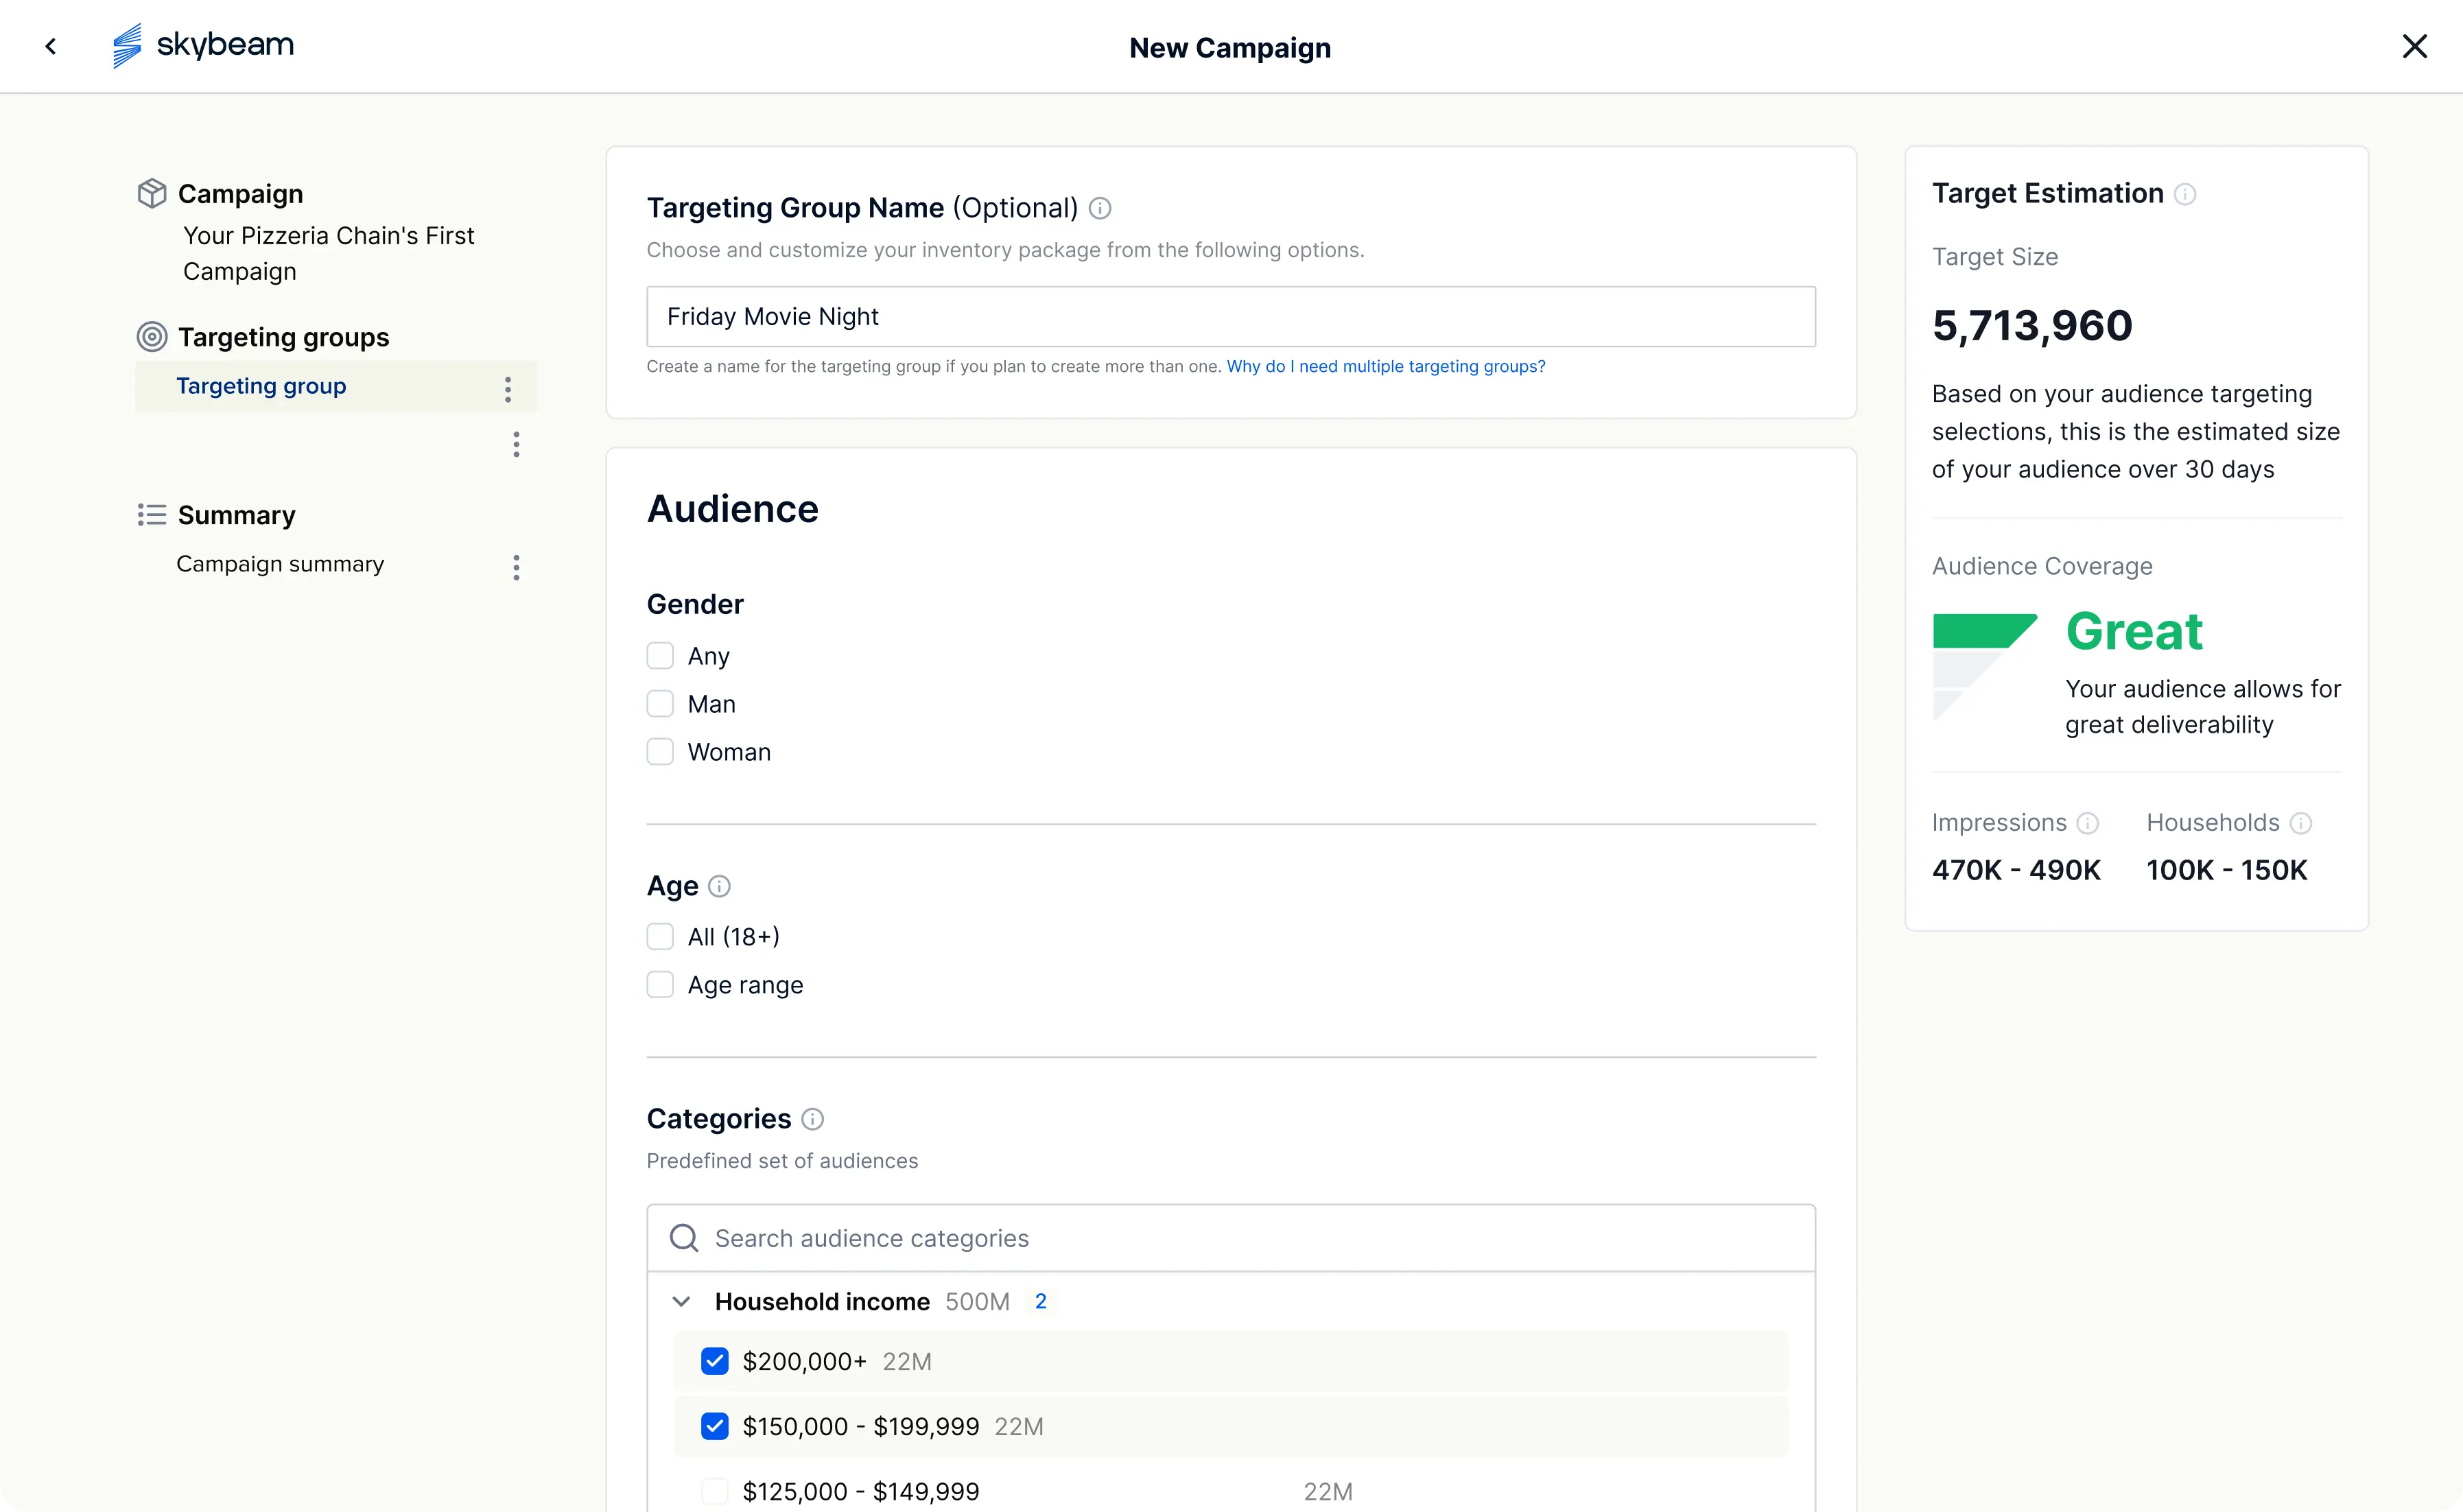The image size is (2463, 1512).
Task: Collapse the Household income category
Action: point(681,1301)
